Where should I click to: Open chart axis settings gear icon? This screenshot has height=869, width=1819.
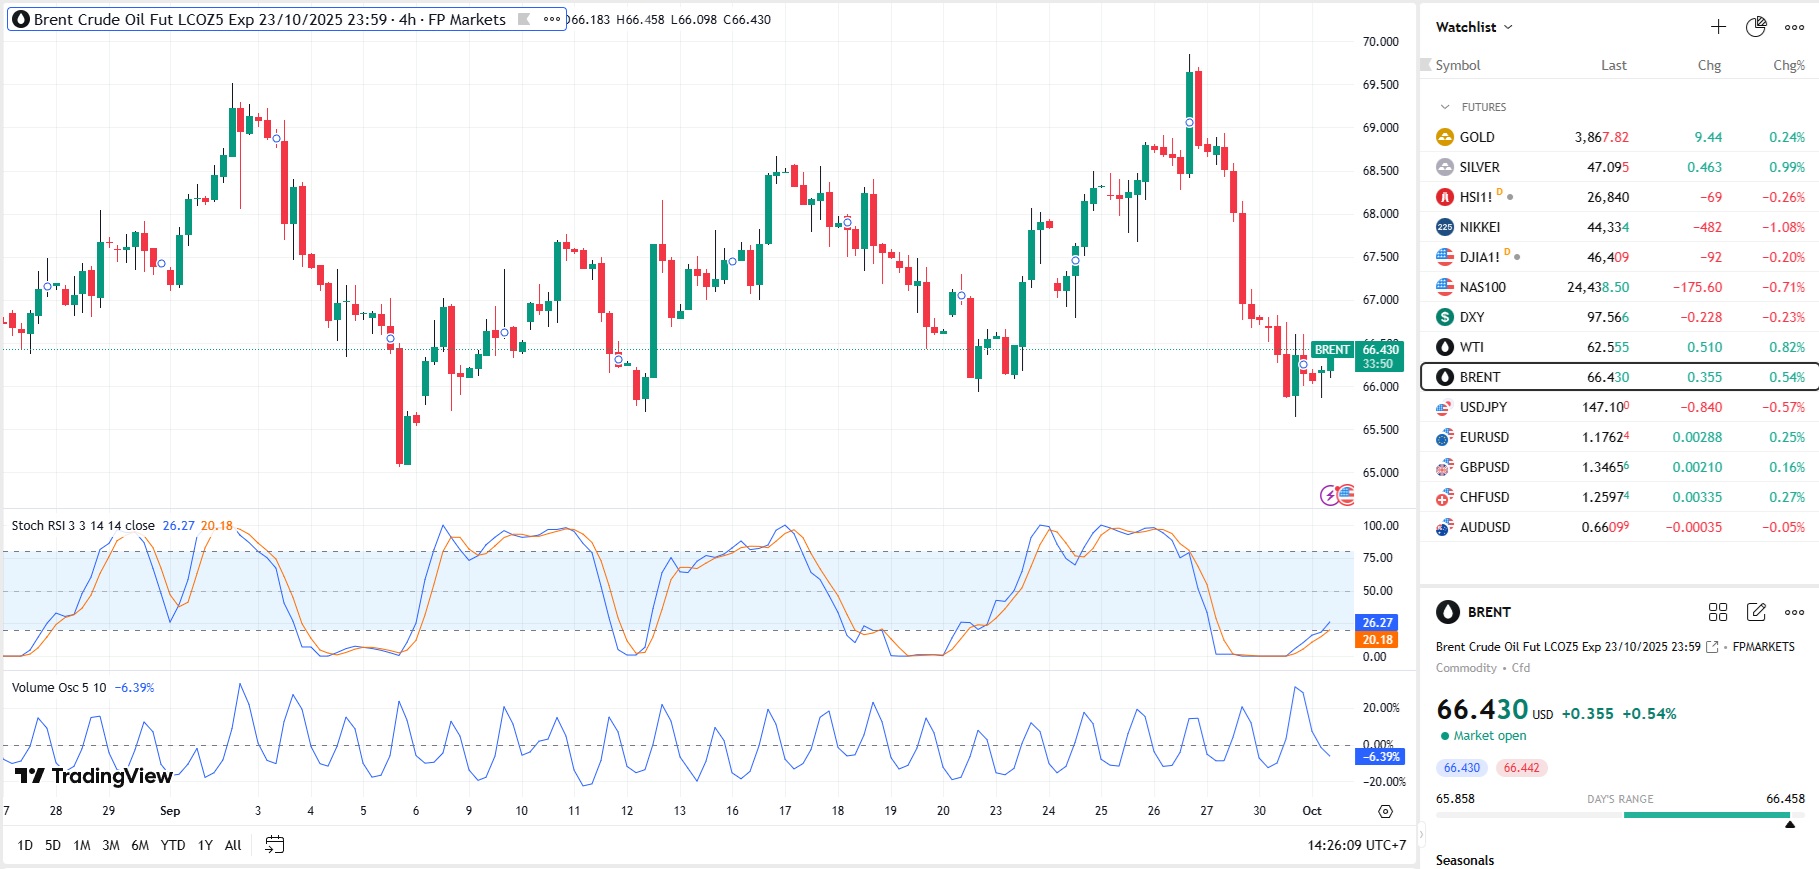tap(1385, 811)
